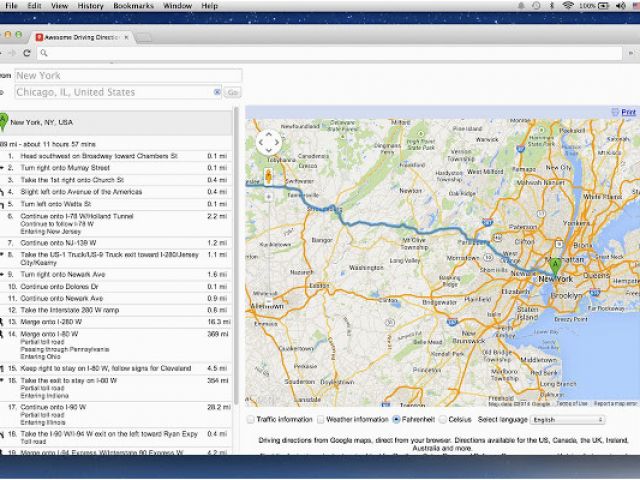640x480 pixels.
Task: Select step 11 Continue onto Newark Ave
Action: (116, 298)
